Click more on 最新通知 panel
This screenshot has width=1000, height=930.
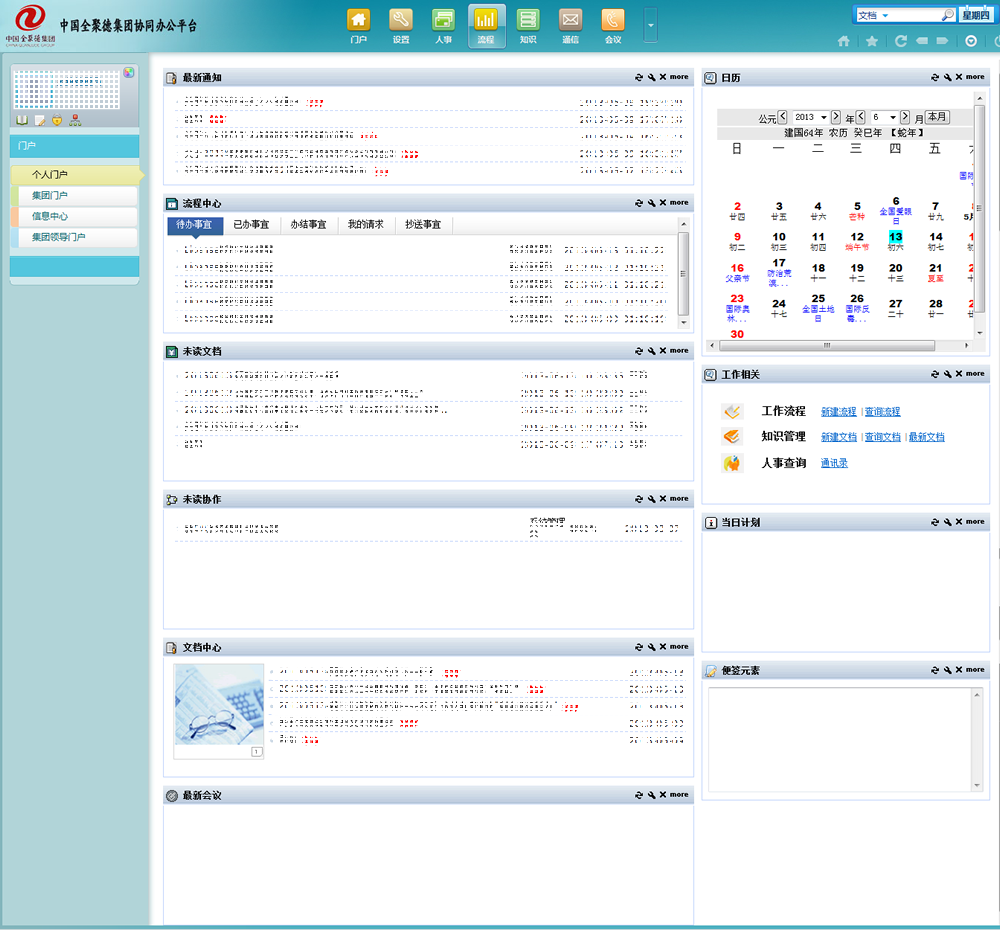[679, 77]
